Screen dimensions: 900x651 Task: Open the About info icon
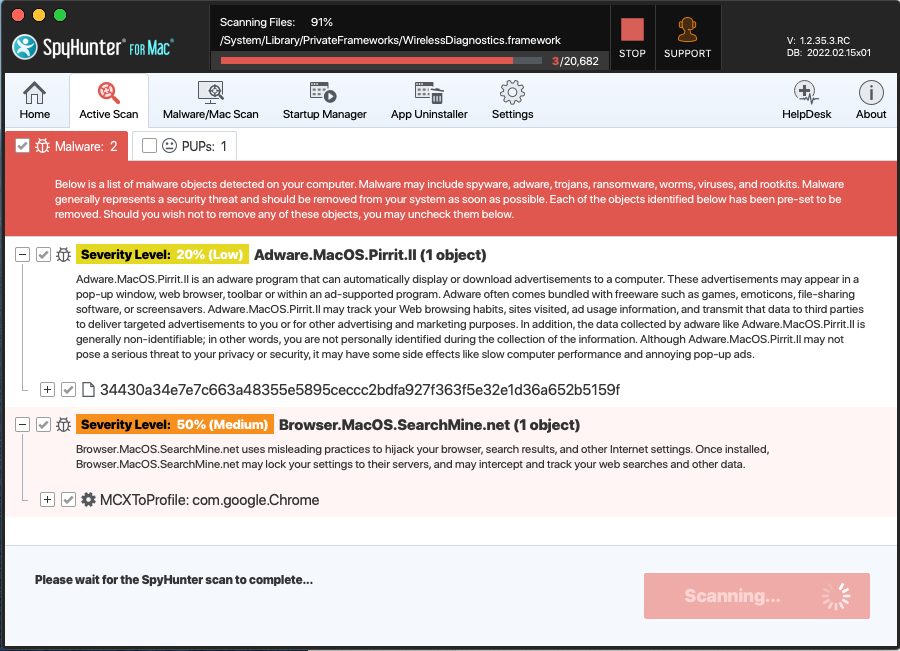click(871, 92)
